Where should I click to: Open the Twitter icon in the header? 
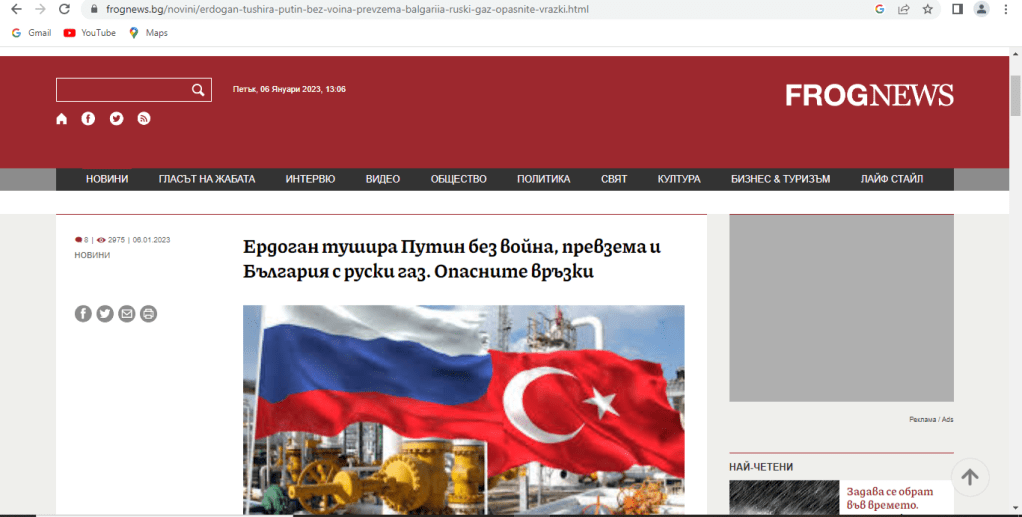click(x=116, y=119)
